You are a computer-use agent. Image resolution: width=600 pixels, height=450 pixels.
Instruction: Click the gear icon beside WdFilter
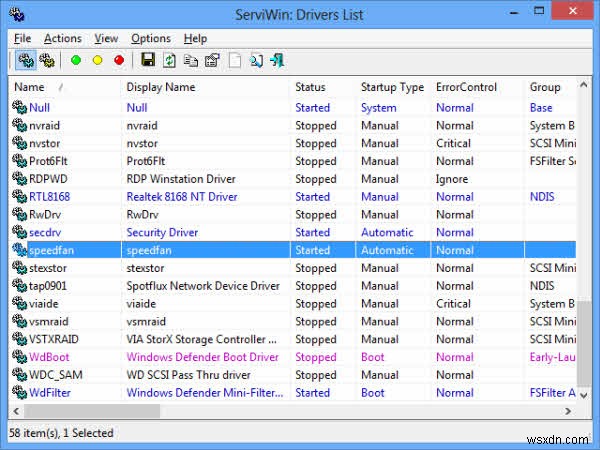19,392
